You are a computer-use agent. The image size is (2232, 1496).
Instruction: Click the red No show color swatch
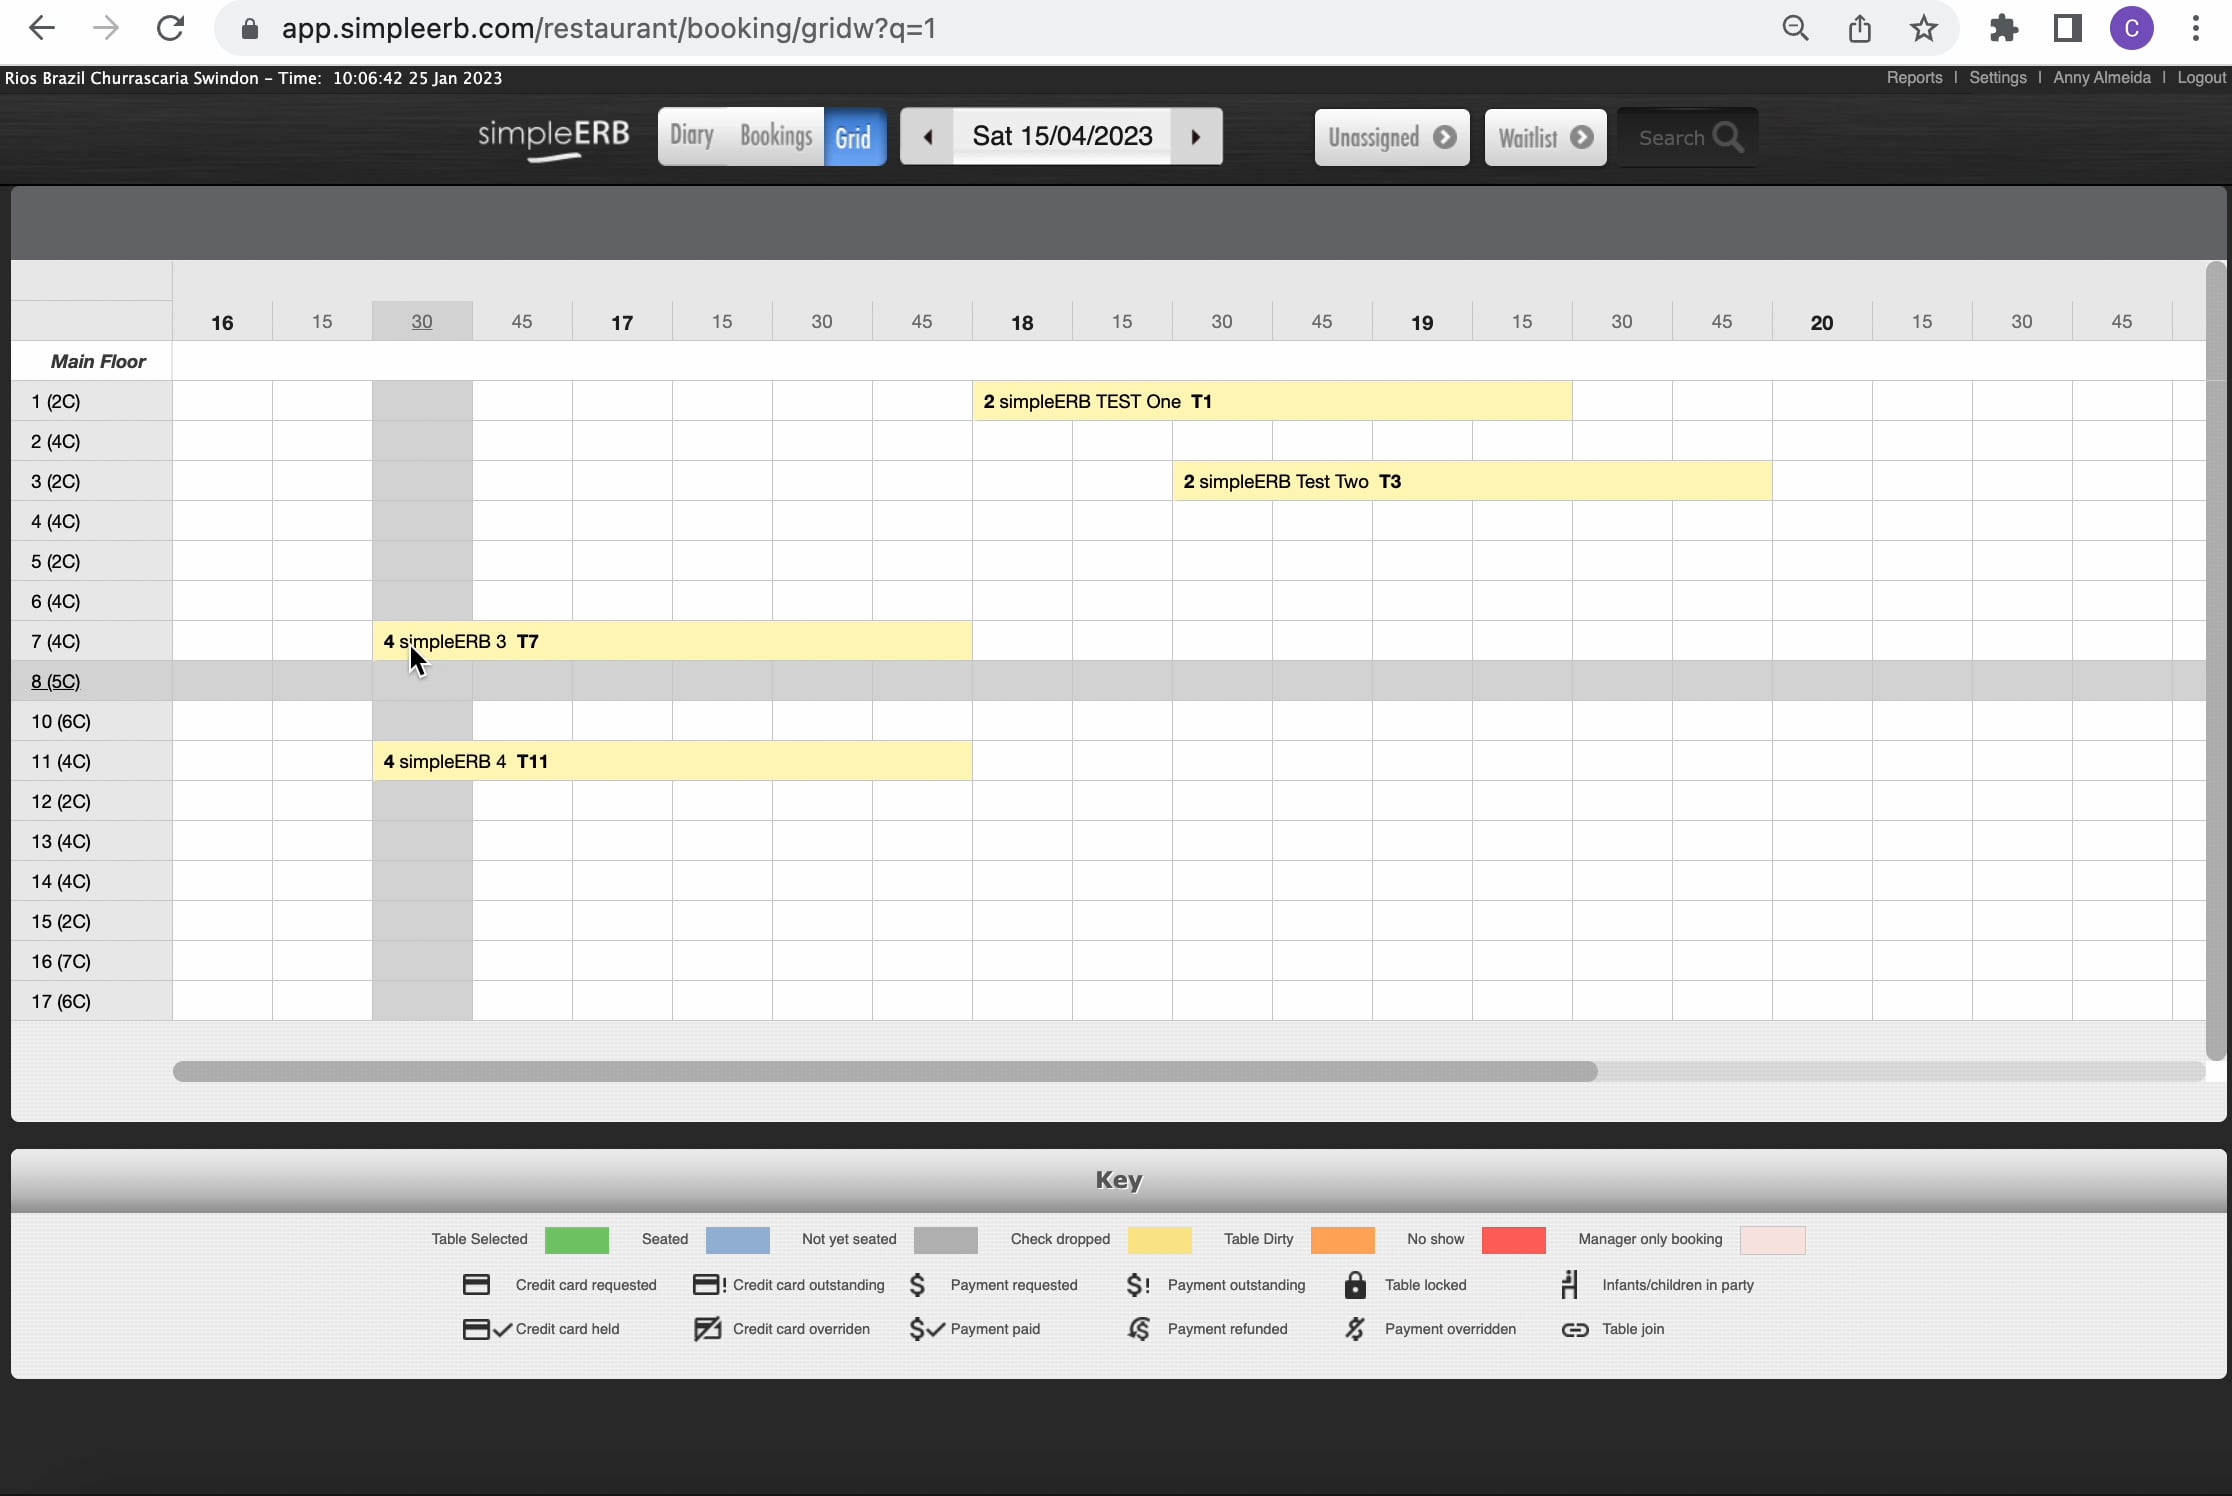click(x=1512, y=1240)
